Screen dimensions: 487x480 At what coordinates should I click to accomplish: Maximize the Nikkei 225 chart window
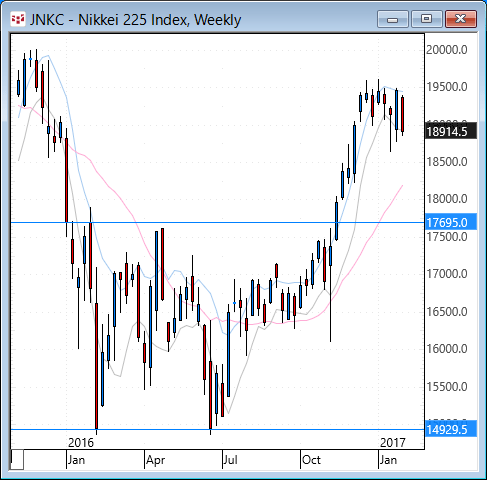click(x=426, y=19)
